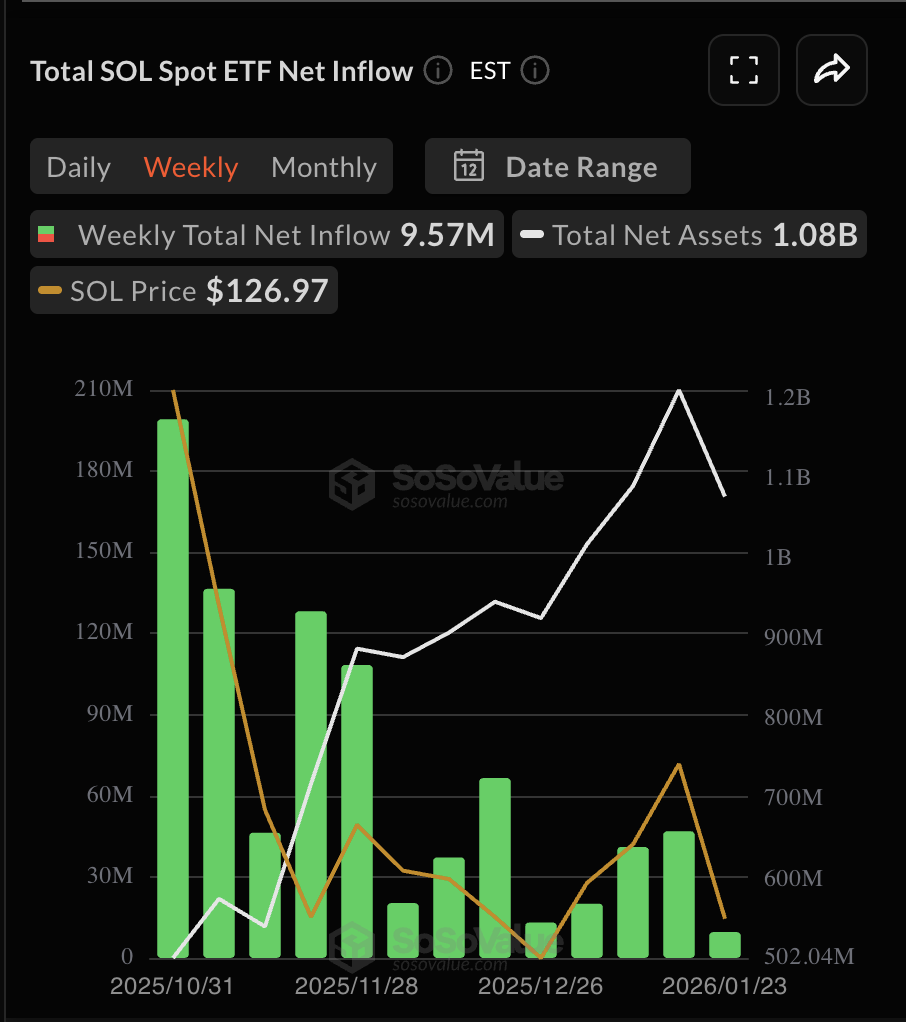Switch to the Monthly view
This screenshot has width=906, height=1022.
pyautogui.click(x=324, y=167)
